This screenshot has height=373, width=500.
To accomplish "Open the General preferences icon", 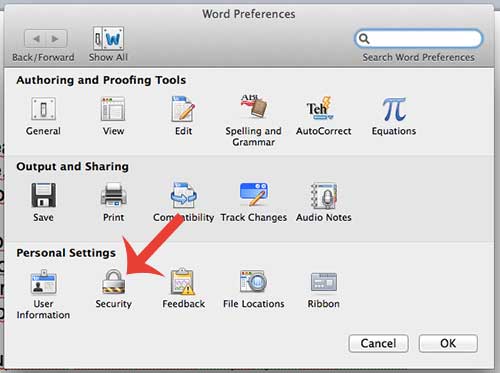I will (x=43, y=109).
